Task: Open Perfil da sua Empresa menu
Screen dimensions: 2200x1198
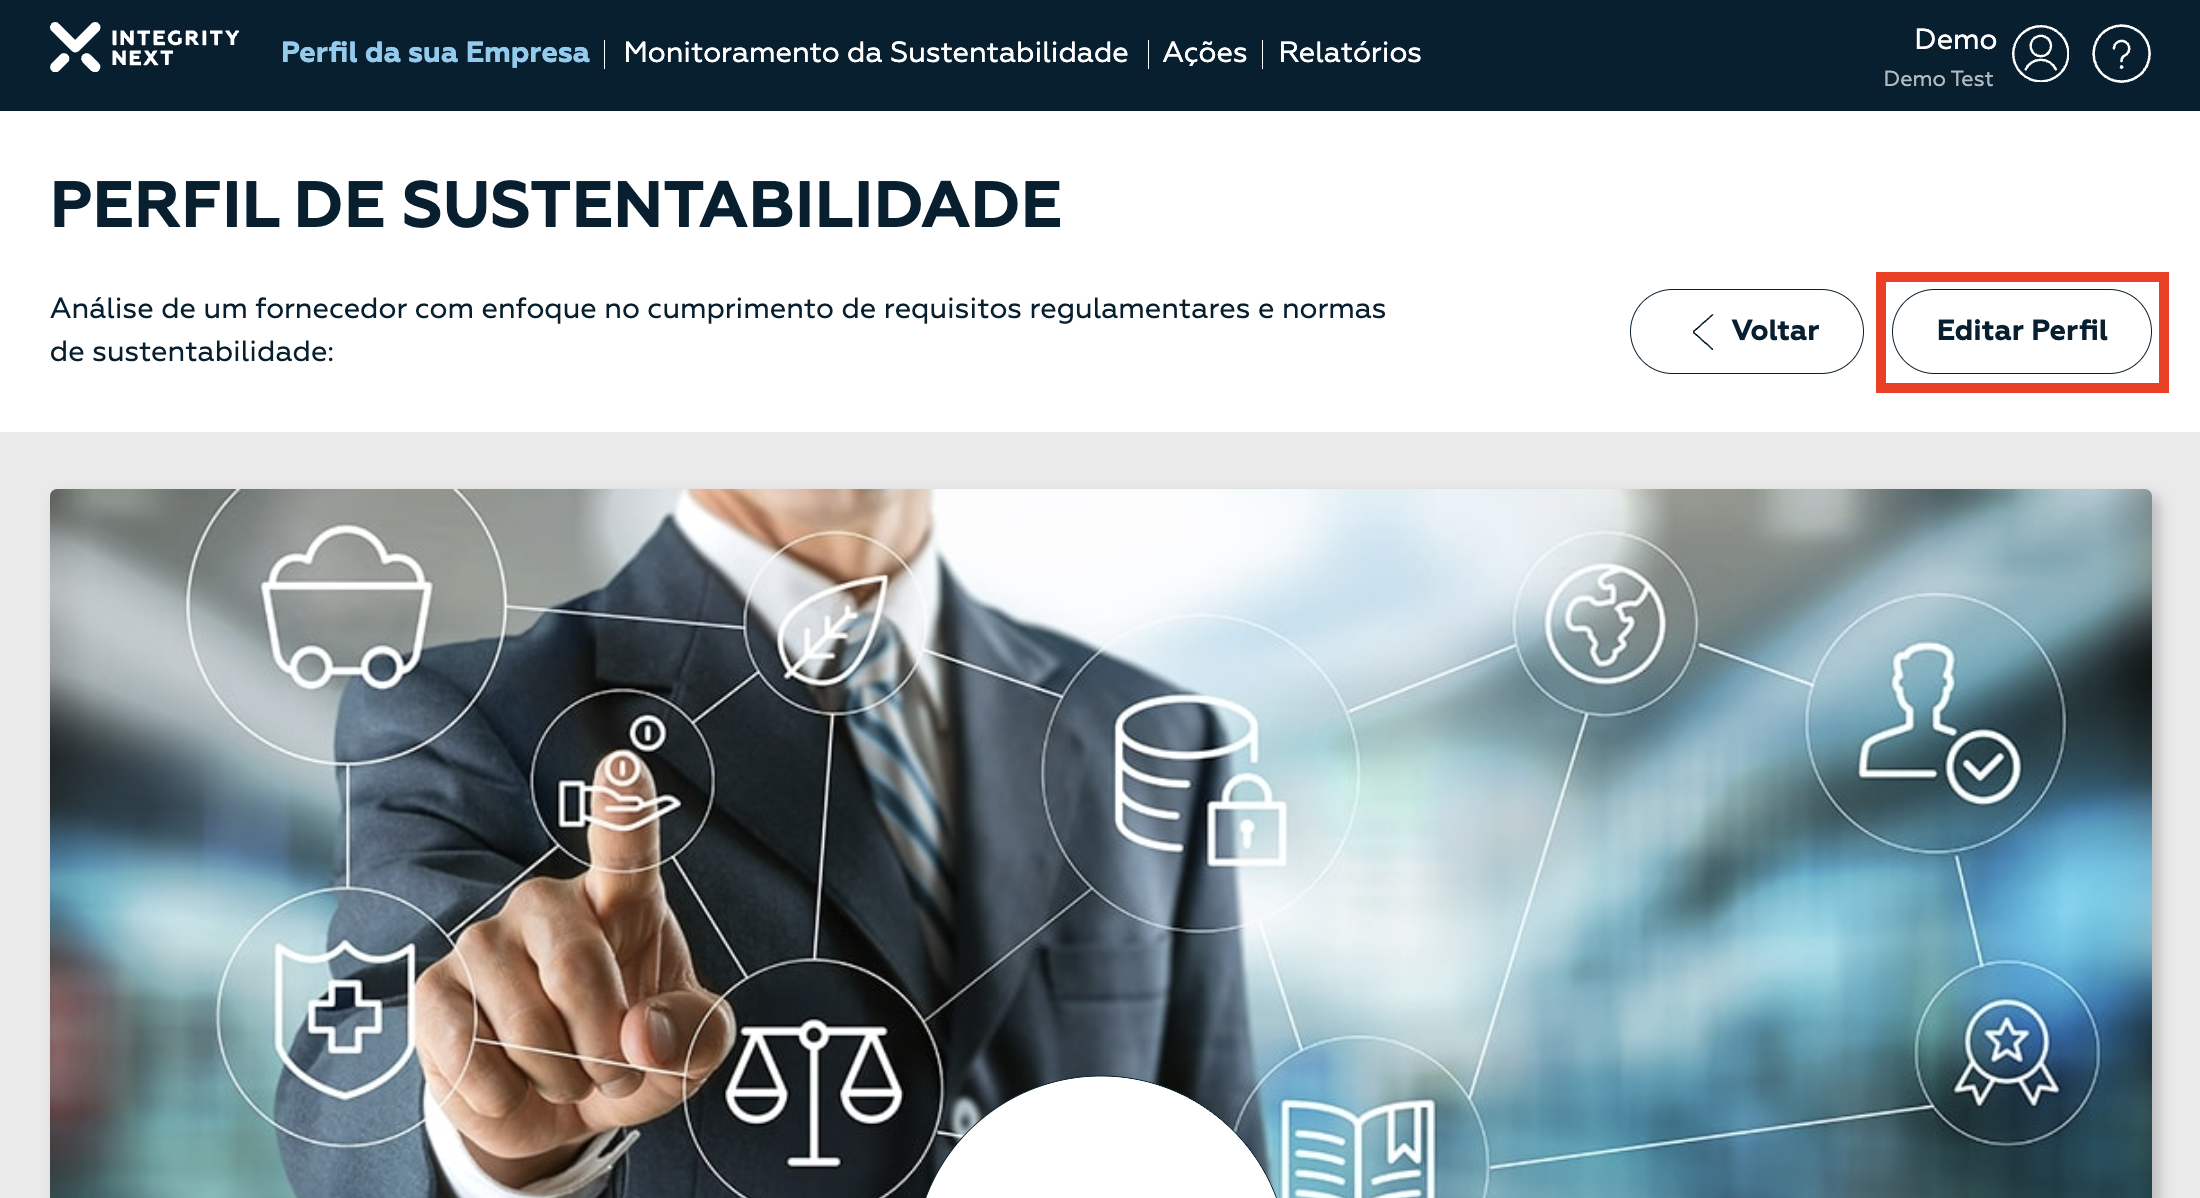Action: (x=435, y=52)
